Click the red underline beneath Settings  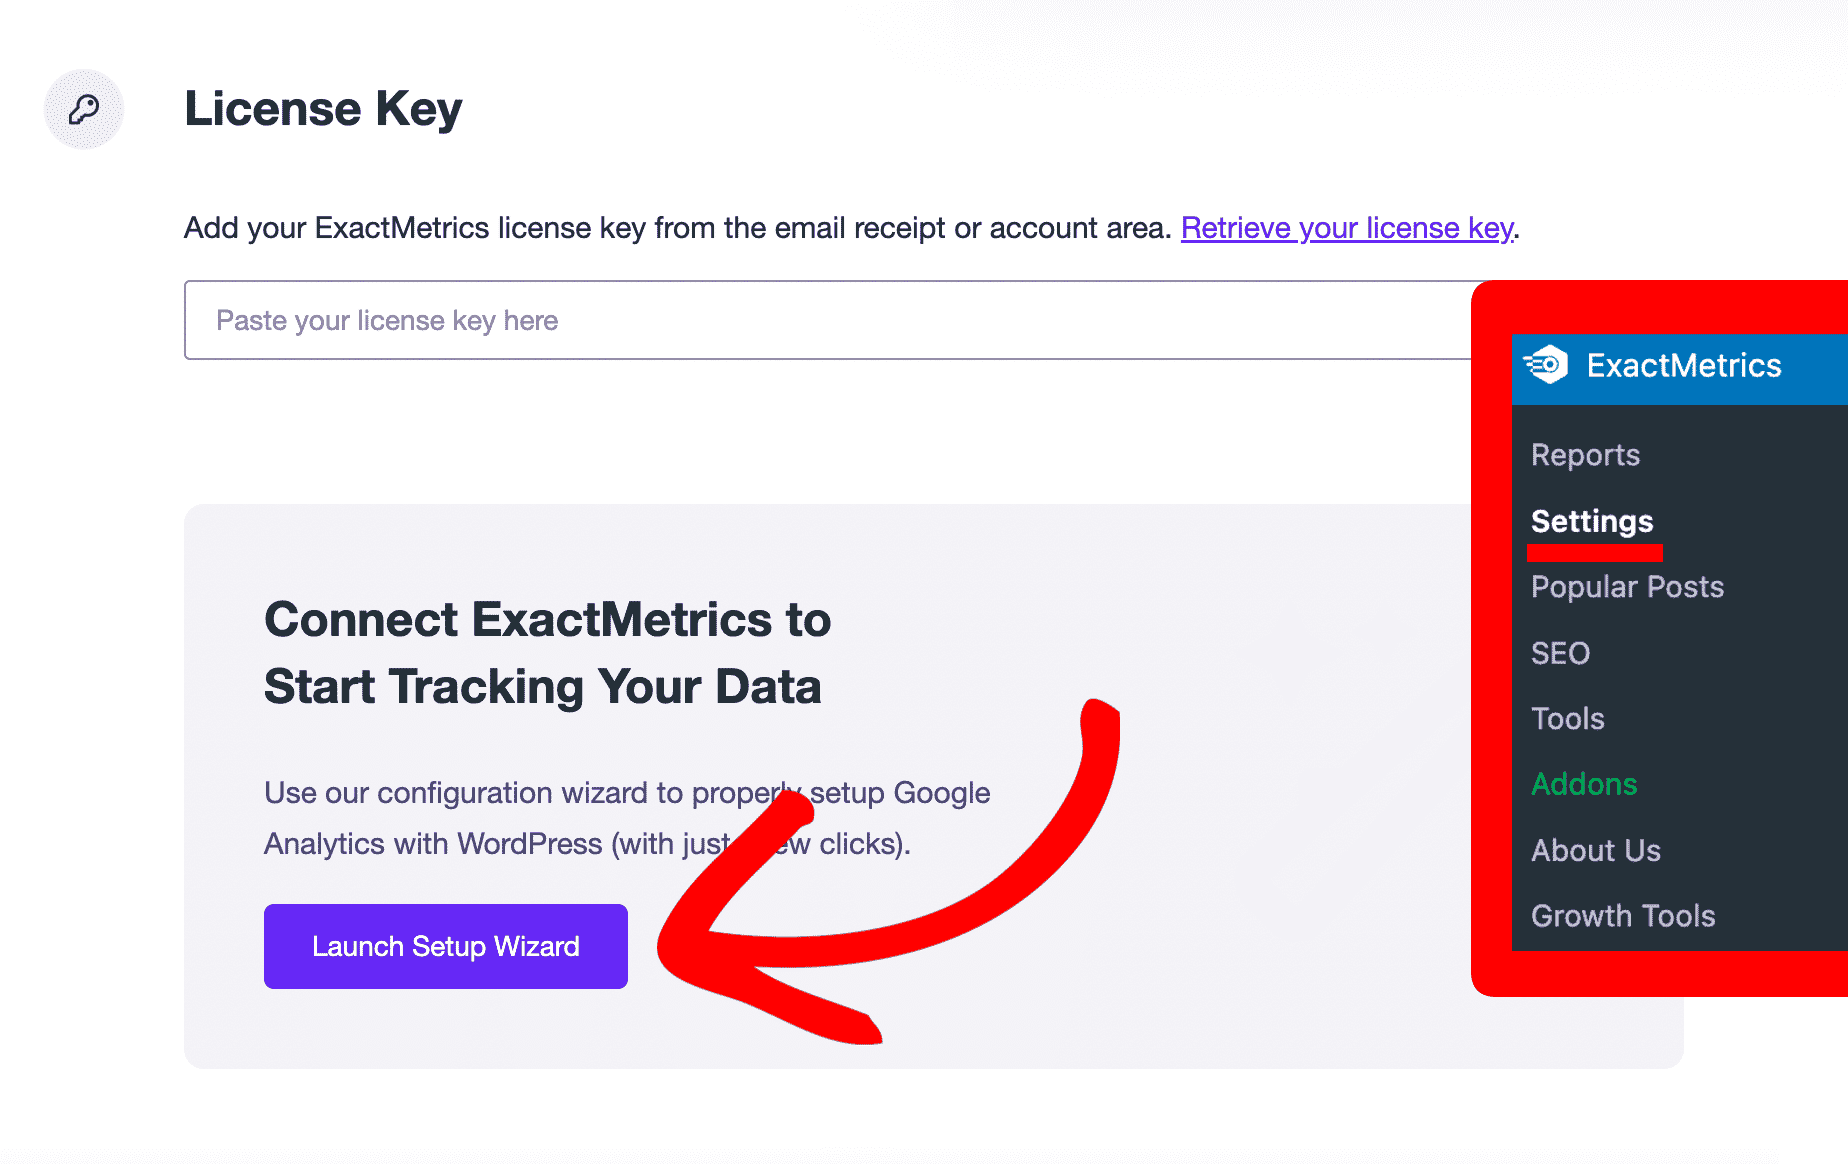point(1595,552)
